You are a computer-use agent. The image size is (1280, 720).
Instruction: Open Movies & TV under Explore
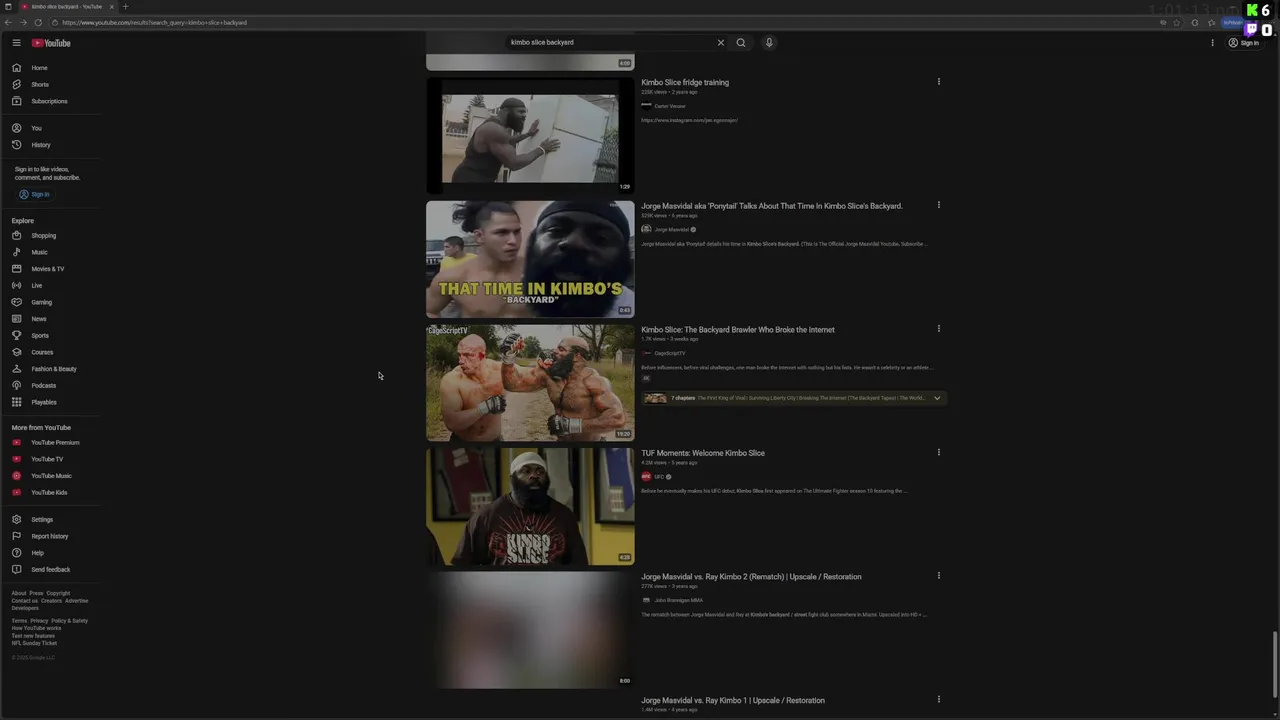point(50,269)
